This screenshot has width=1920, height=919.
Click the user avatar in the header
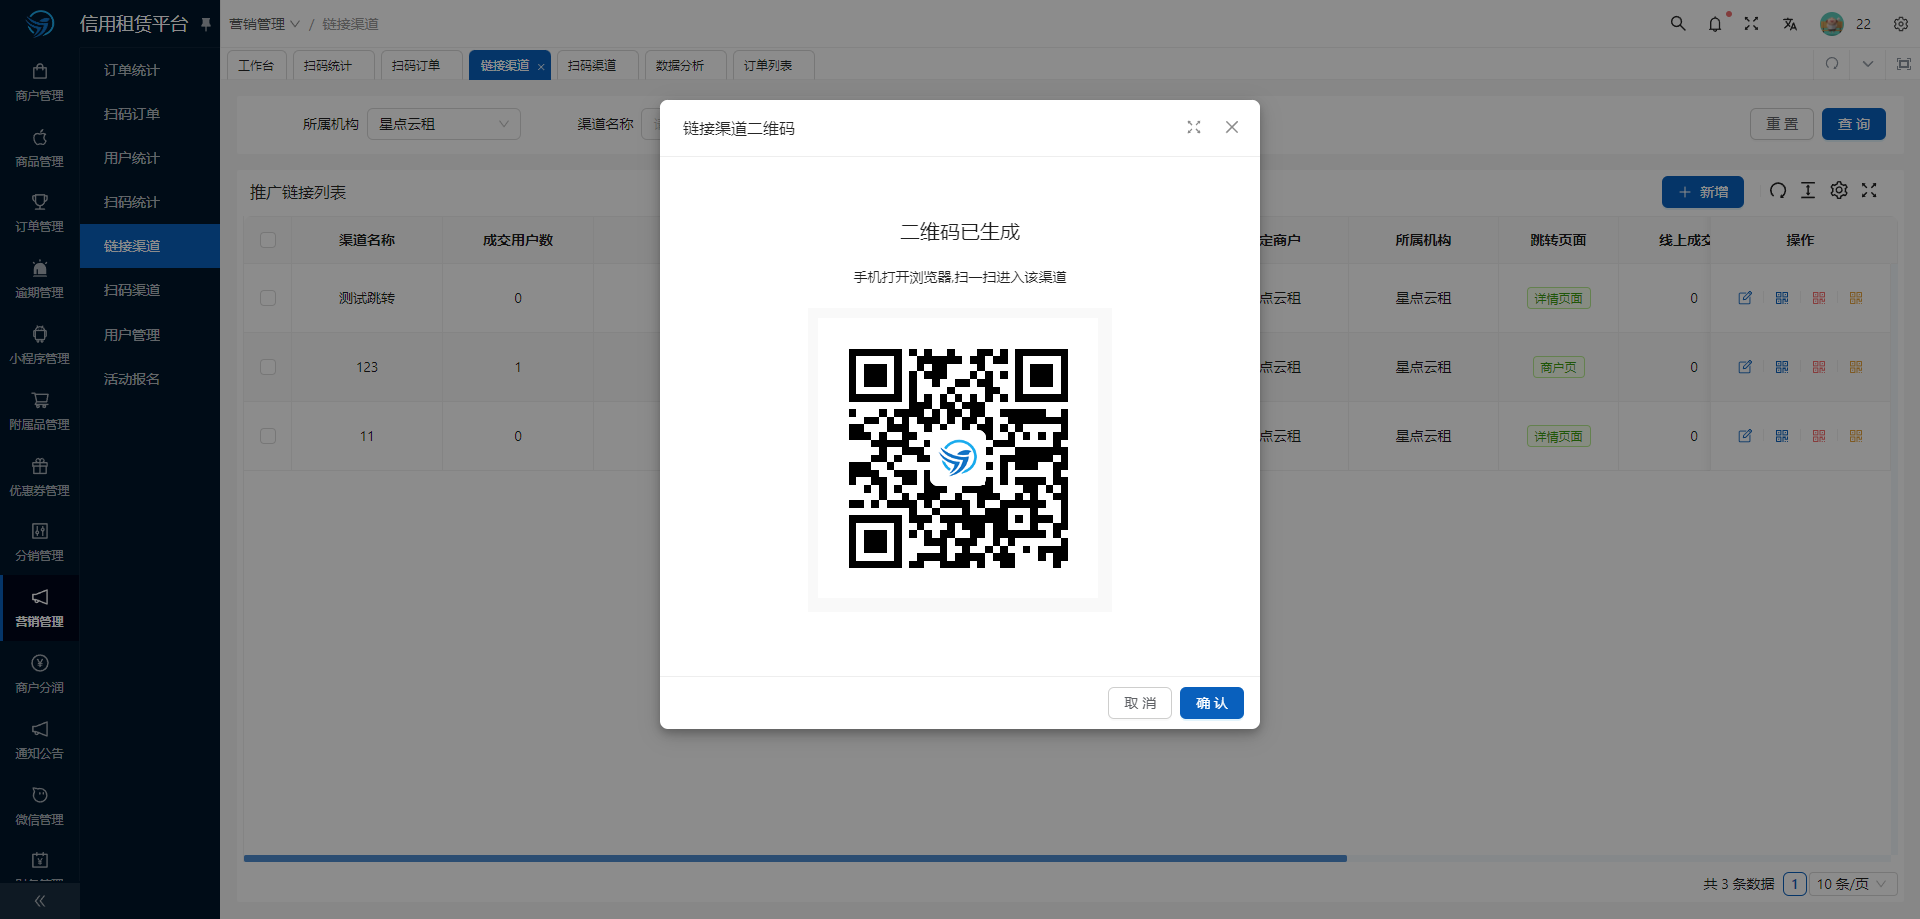pyautogui.click(x=1831, y=24)
